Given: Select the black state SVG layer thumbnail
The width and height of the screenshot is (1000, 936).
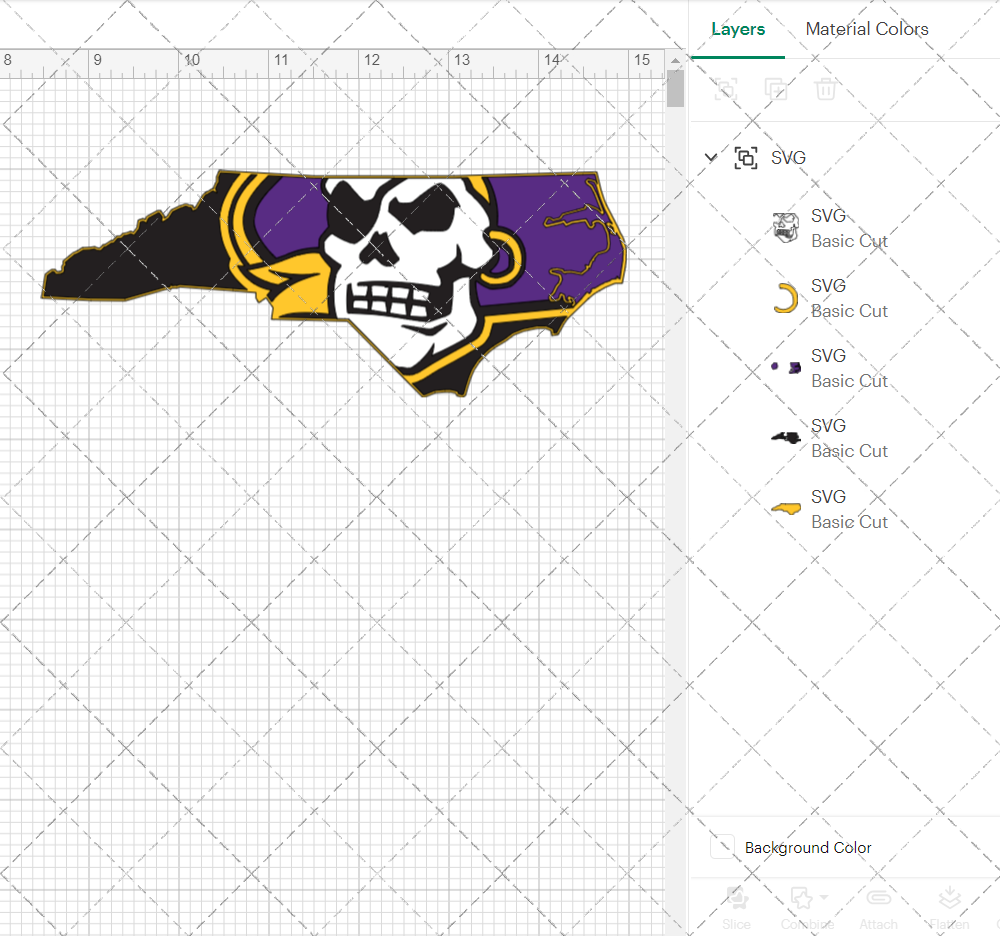Looking at the screenshot, I should (786, 437).
